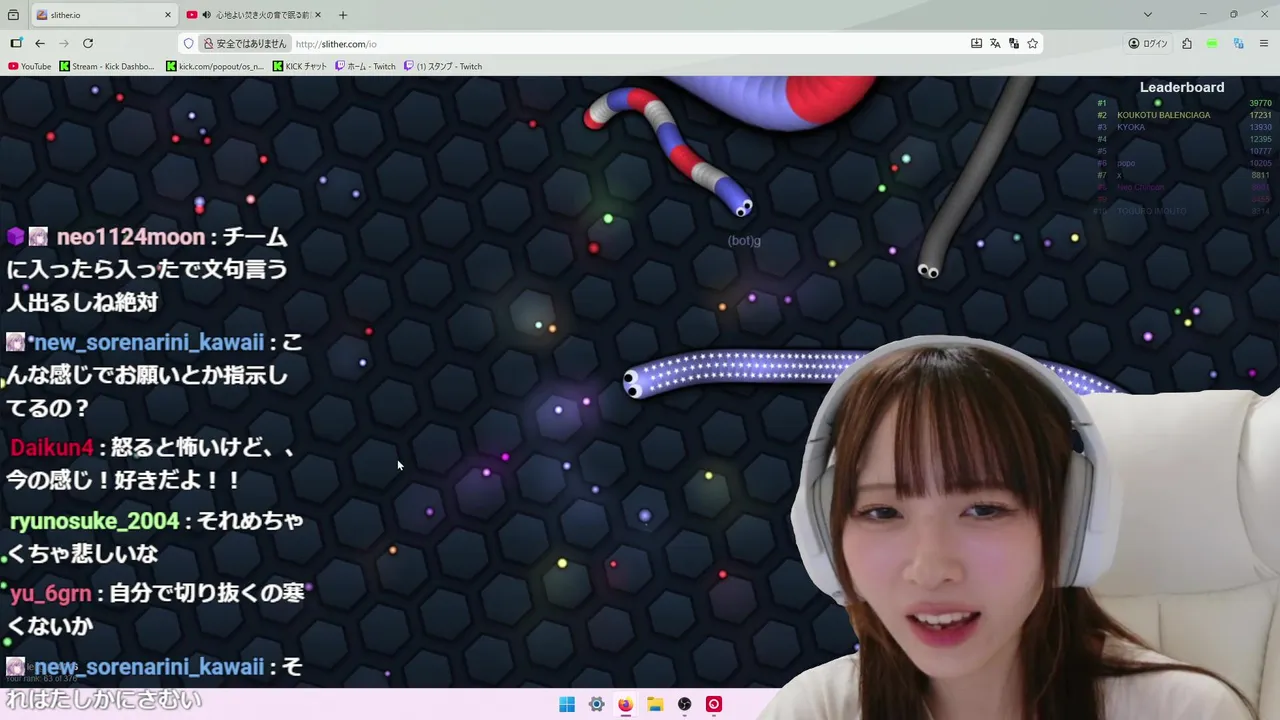Click chat username yu_6grn
Viewport: 1280px width, 720px height.
(50, 593)
